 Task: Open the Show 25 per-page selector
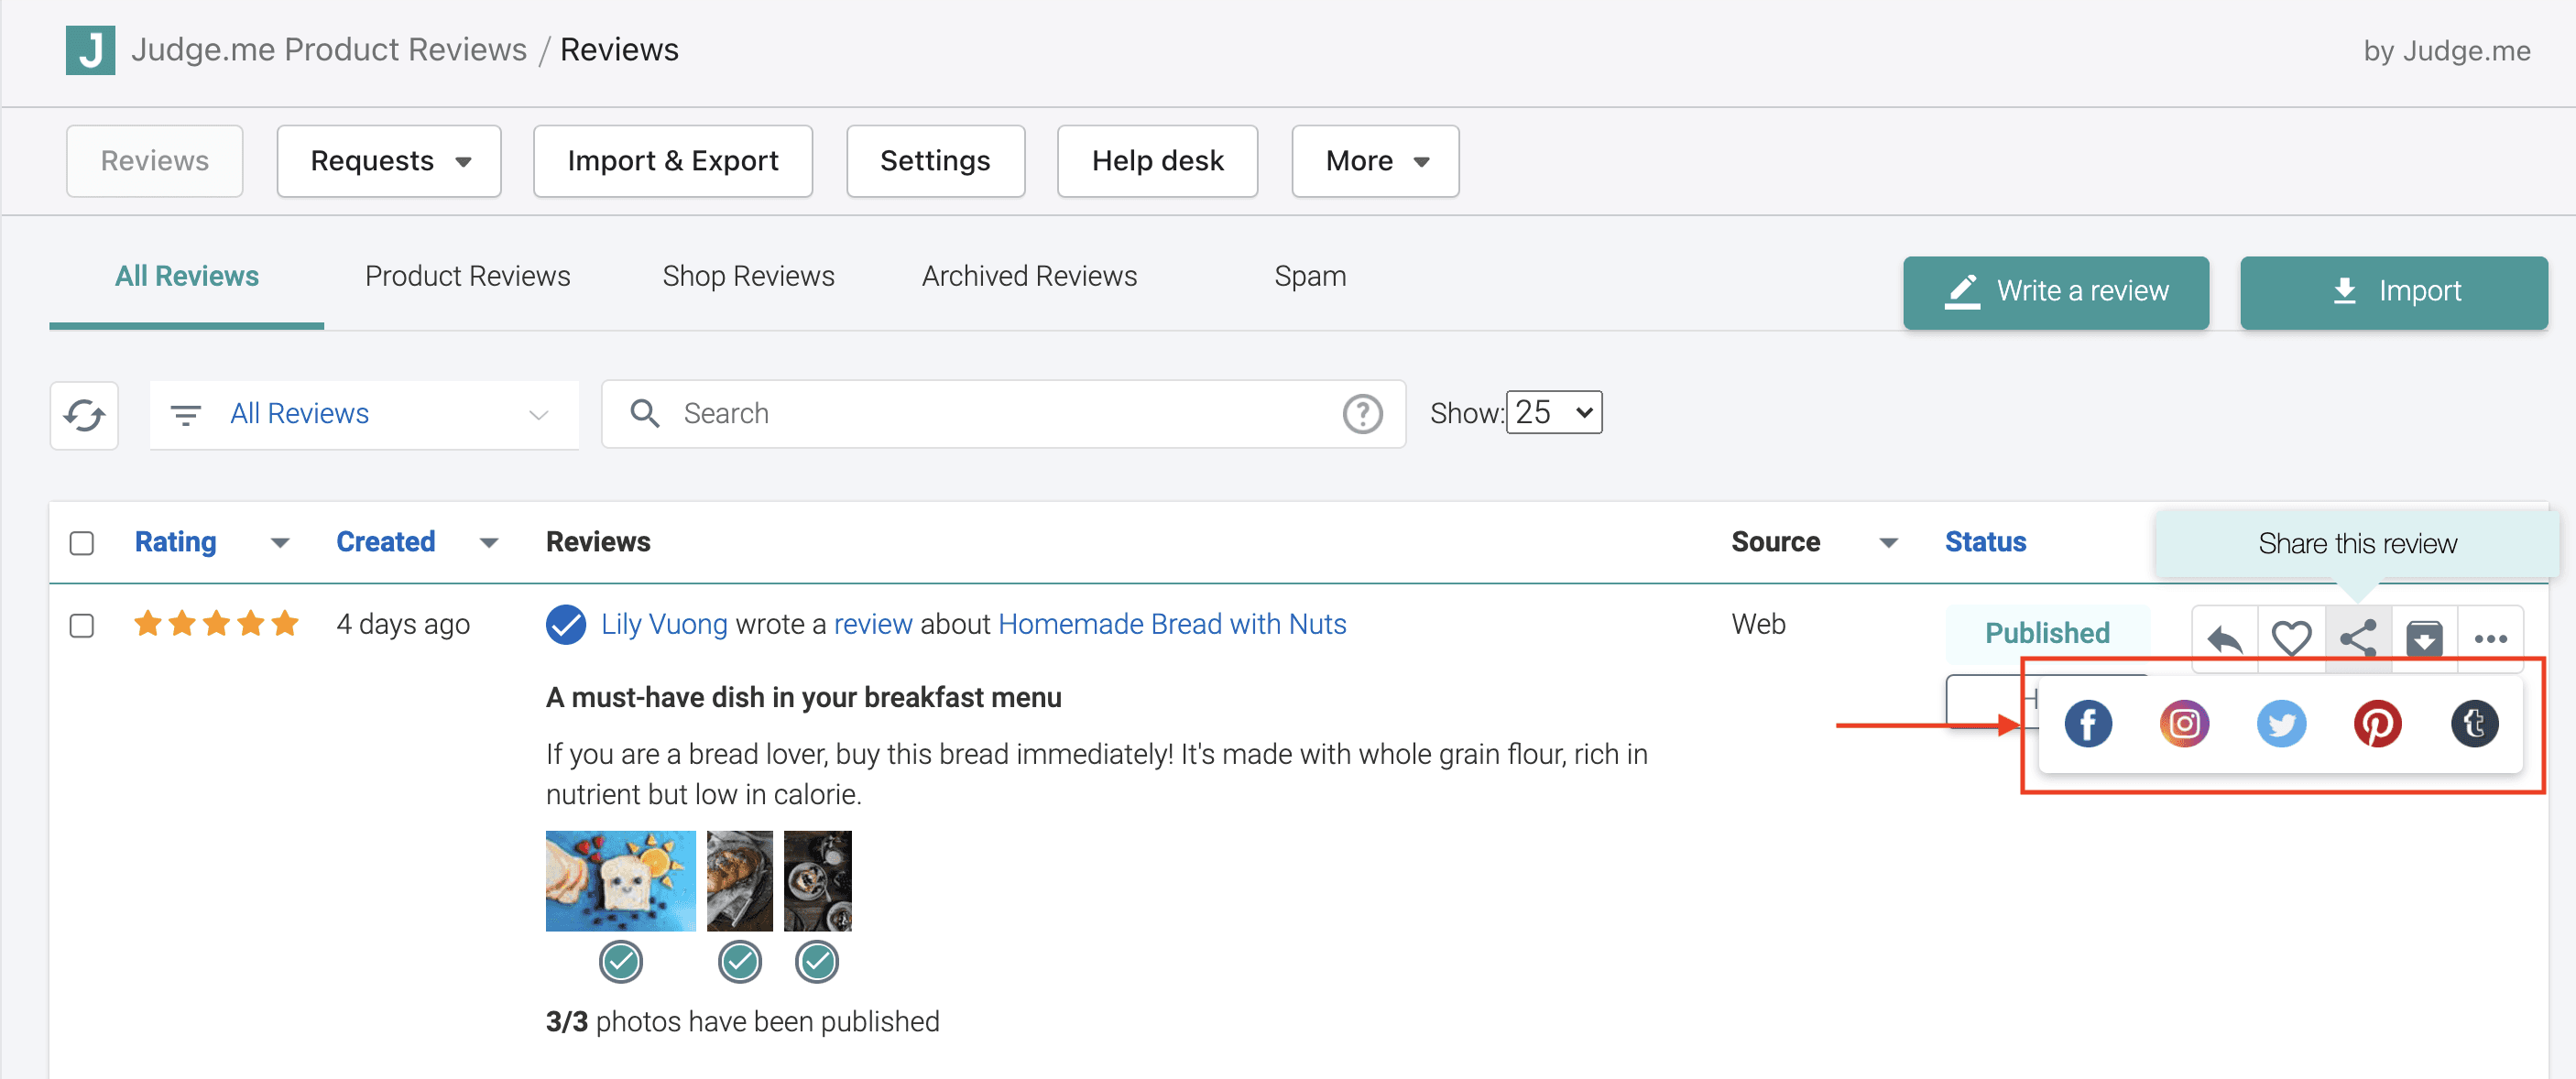tap(1553, 413)
